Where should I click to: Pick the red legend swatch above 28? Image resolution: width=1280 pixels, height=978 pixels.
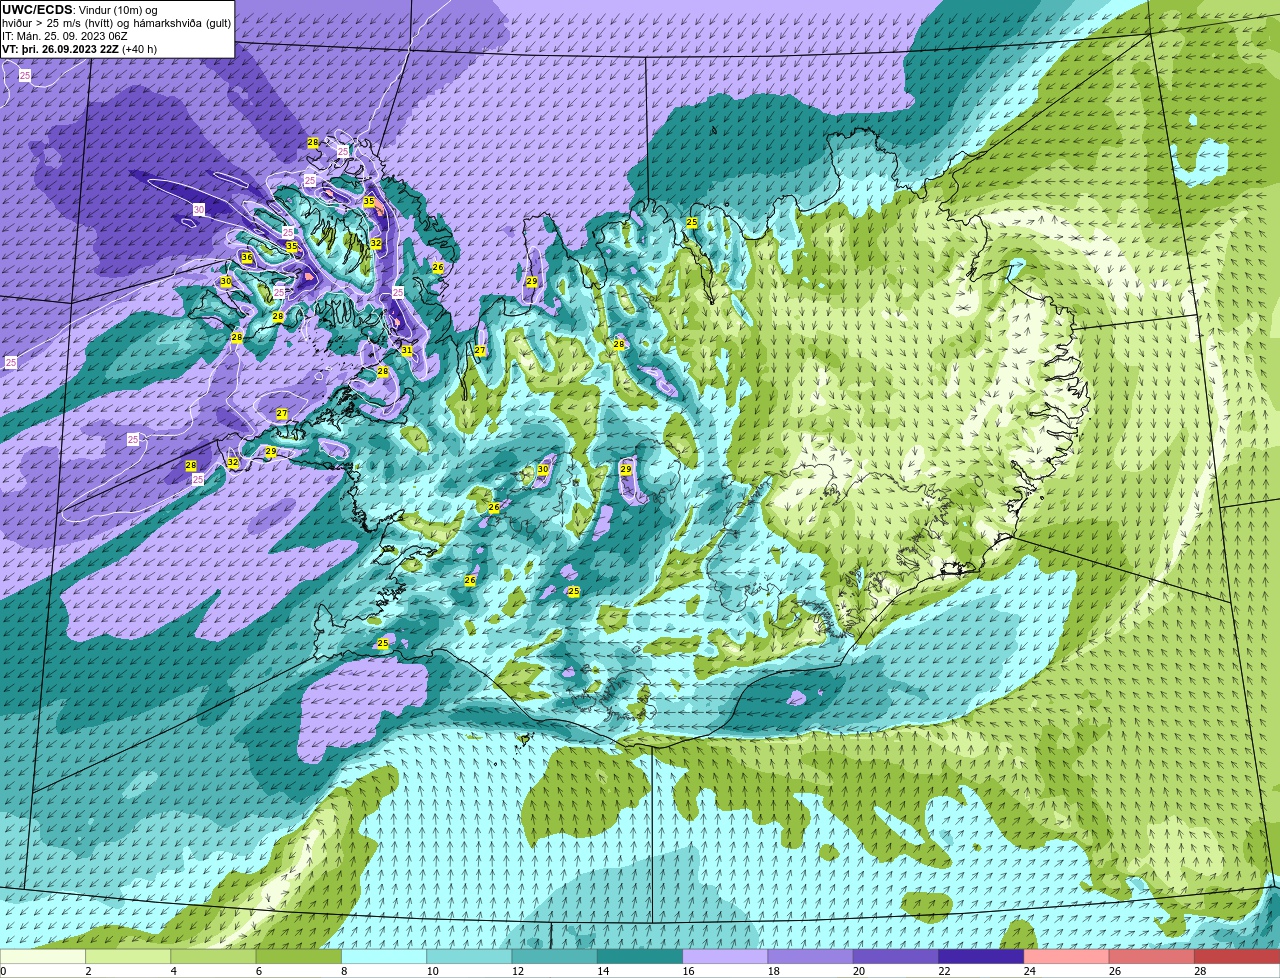tap(1237, 956)
